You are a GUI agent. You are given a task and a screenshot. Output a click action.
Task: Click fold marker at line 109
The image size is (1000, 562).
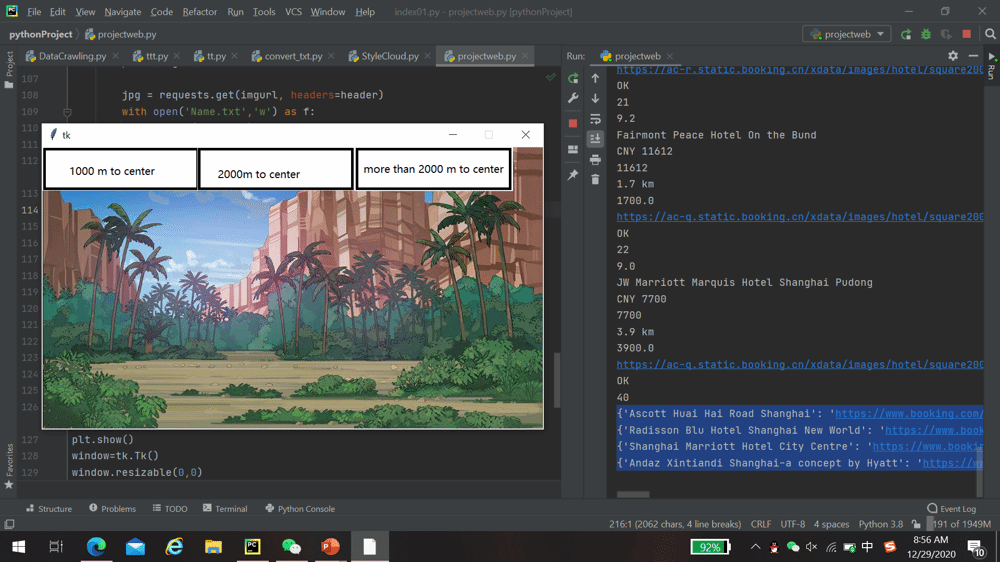point(67,112)
